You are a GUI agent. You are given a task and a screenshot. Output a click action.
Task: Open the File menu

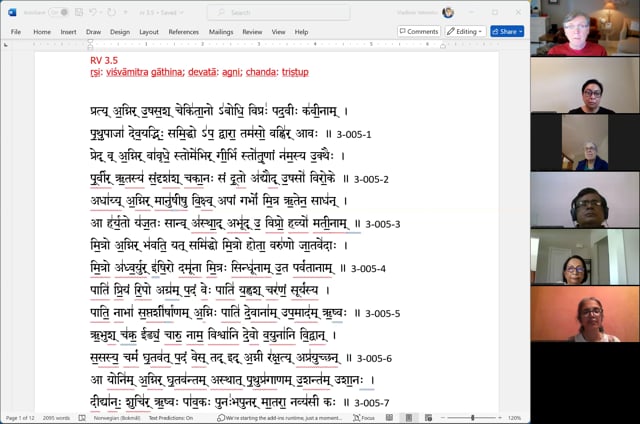pyautogui.click(x=16, y=32)
